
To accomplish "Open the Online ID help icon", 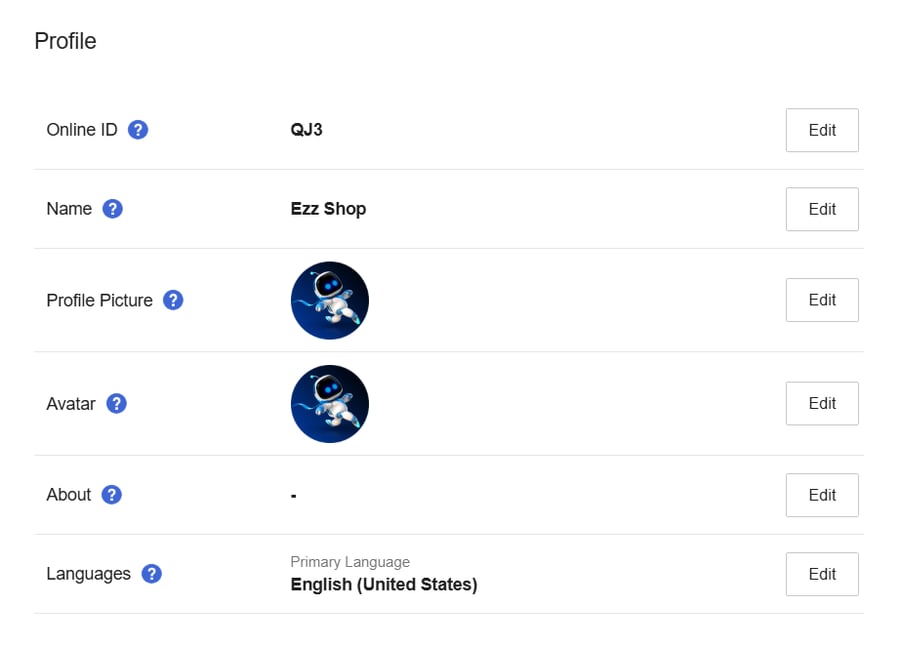I will point(138,130).
